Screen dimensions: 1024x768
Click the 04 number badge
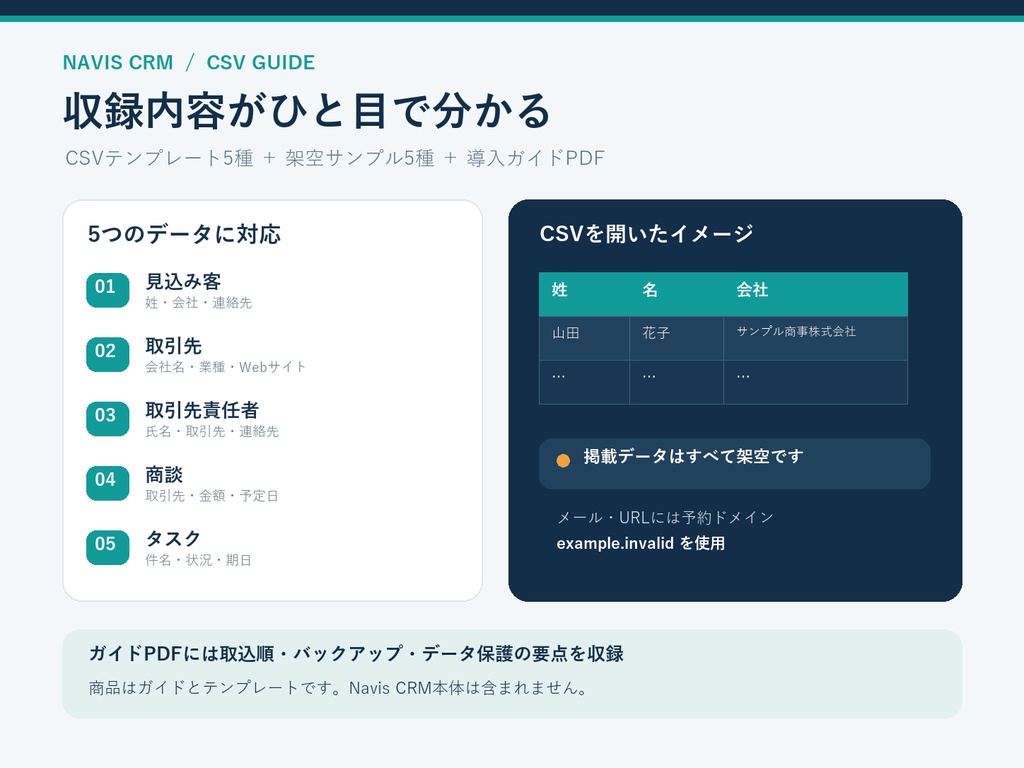[108, 483]
